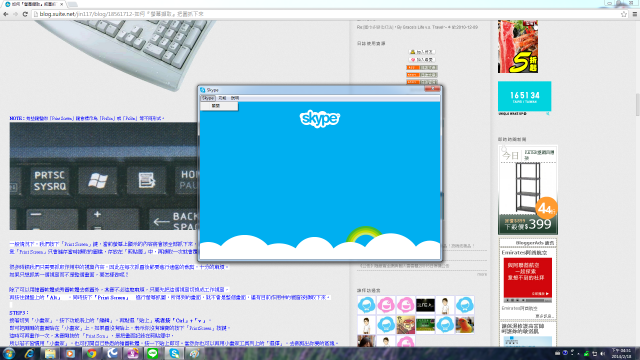This screenshot has height=360, width=640.
Task: Open a new Chrome tab
Action: tap(73, 4)
